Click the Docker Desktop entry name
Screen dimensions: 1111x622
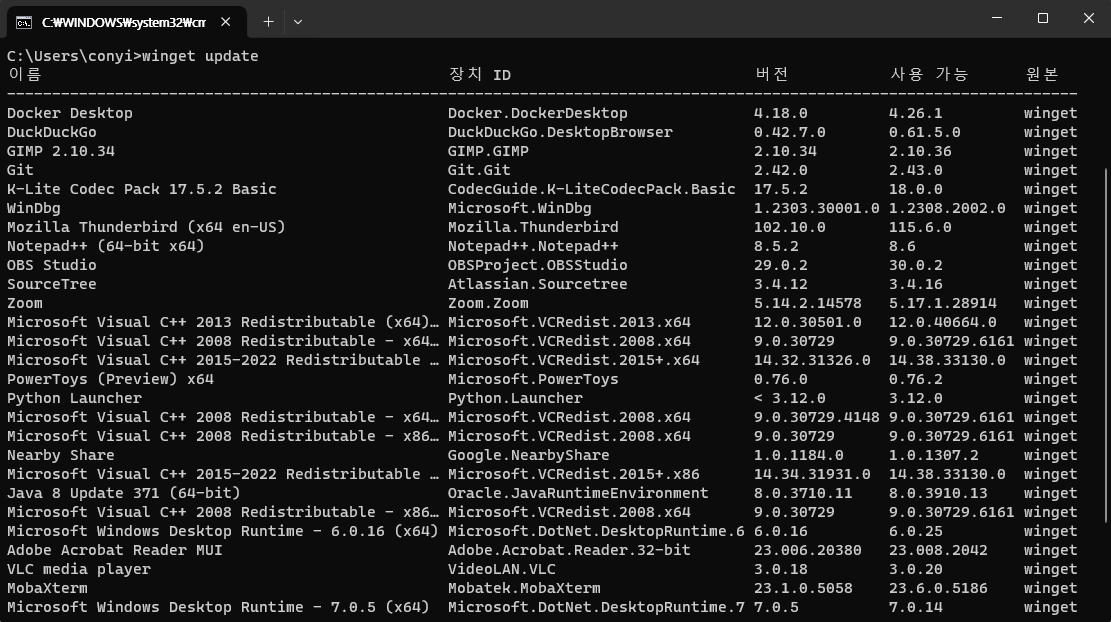(69, 113)
